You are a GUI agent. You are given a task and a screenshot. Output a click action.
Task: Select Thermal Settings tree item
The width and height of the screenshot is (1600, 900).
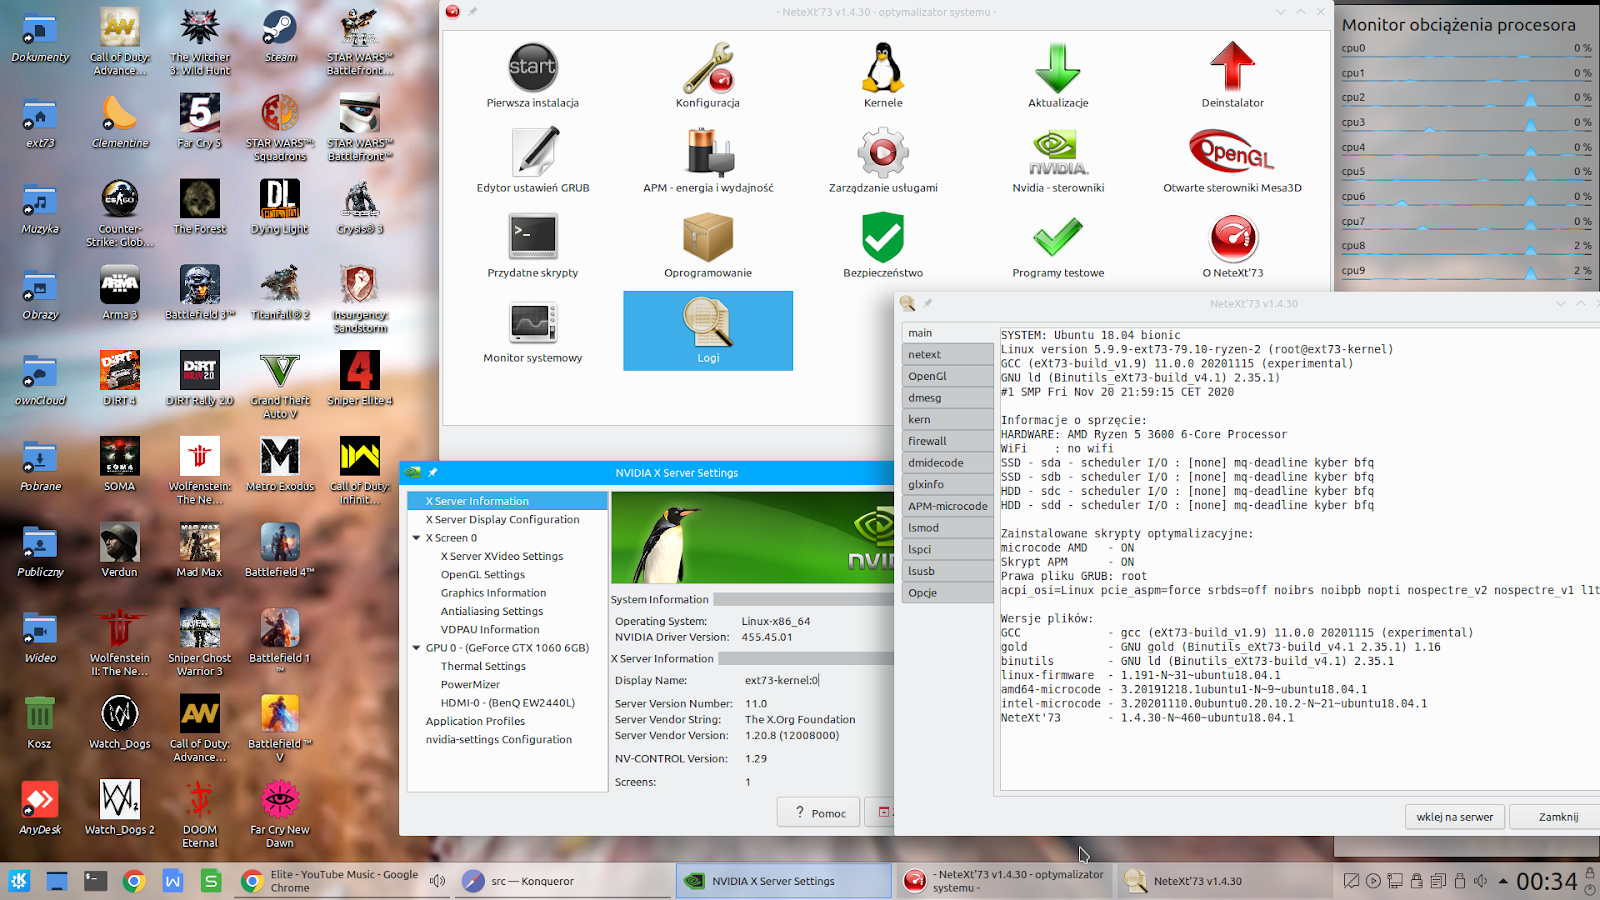(x=483, y=666)
